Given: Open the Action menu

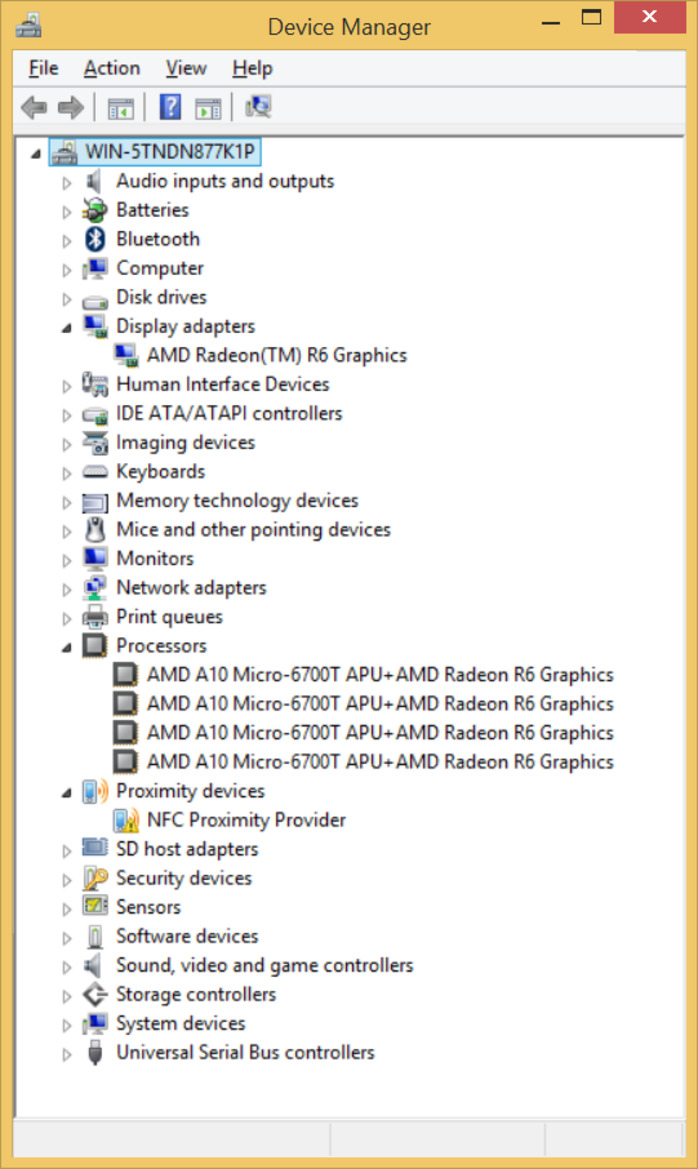Looking at the screenshot, I should point(112,69).
